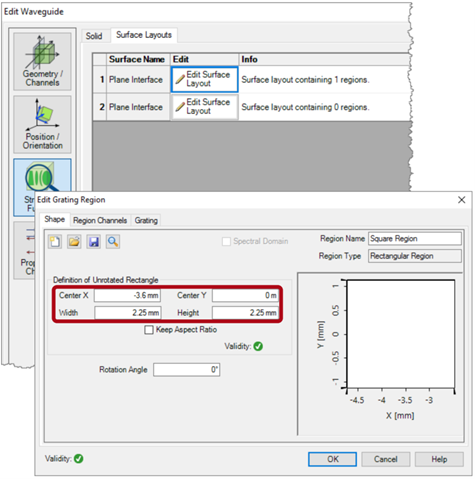This screenshot has width=475, height=479.
Task: Select the Structure / Function magnifier icon
Action: click(40, 178)
